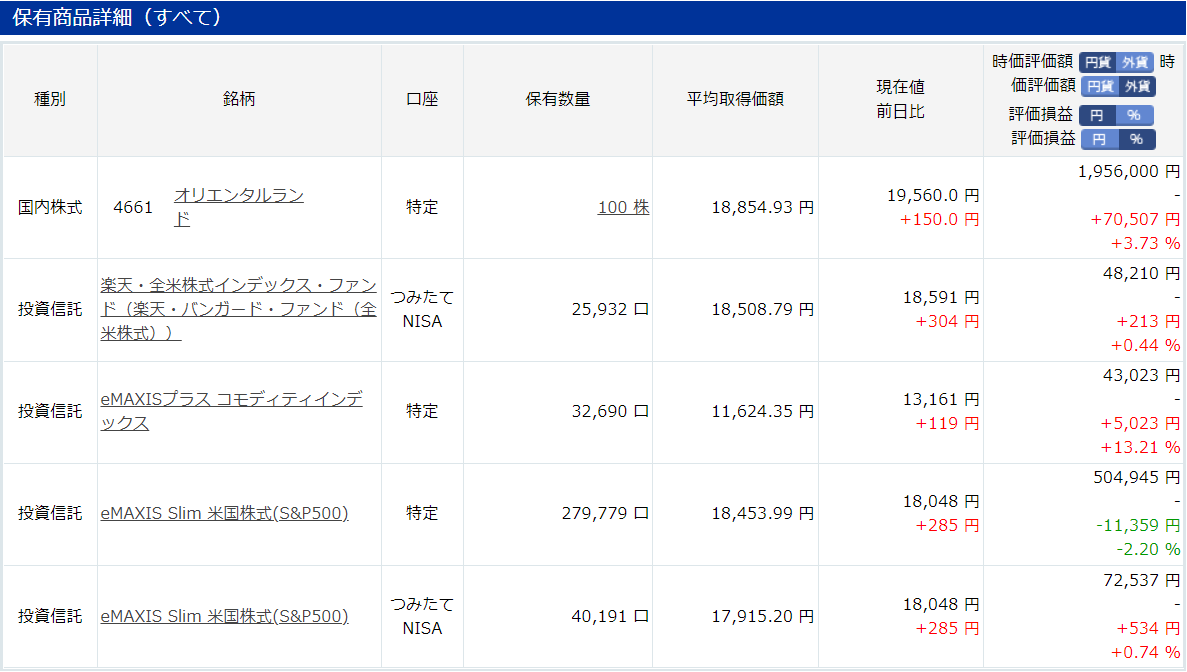The image size is (1187, 672).
Task: Click the 100 株 holdings link
Action: click(x=623, y=207)
